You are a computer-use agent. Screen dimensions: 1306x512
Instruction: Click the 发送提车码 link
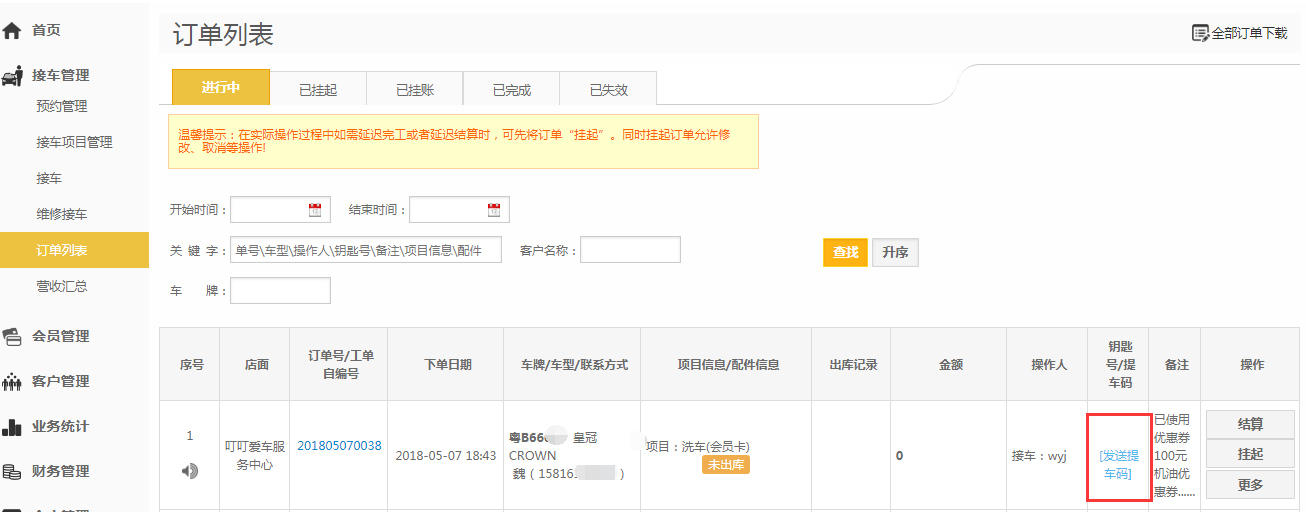click(x=1118, y=464)
